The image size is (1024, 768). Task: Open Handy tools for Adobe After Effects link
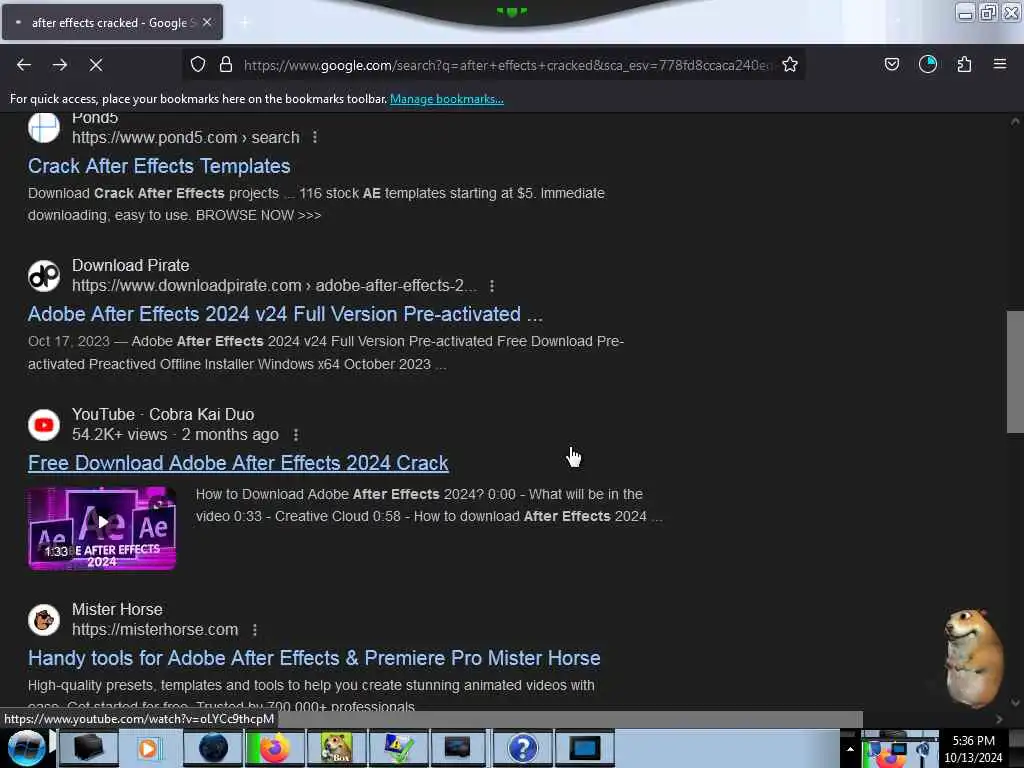[314, 658]
